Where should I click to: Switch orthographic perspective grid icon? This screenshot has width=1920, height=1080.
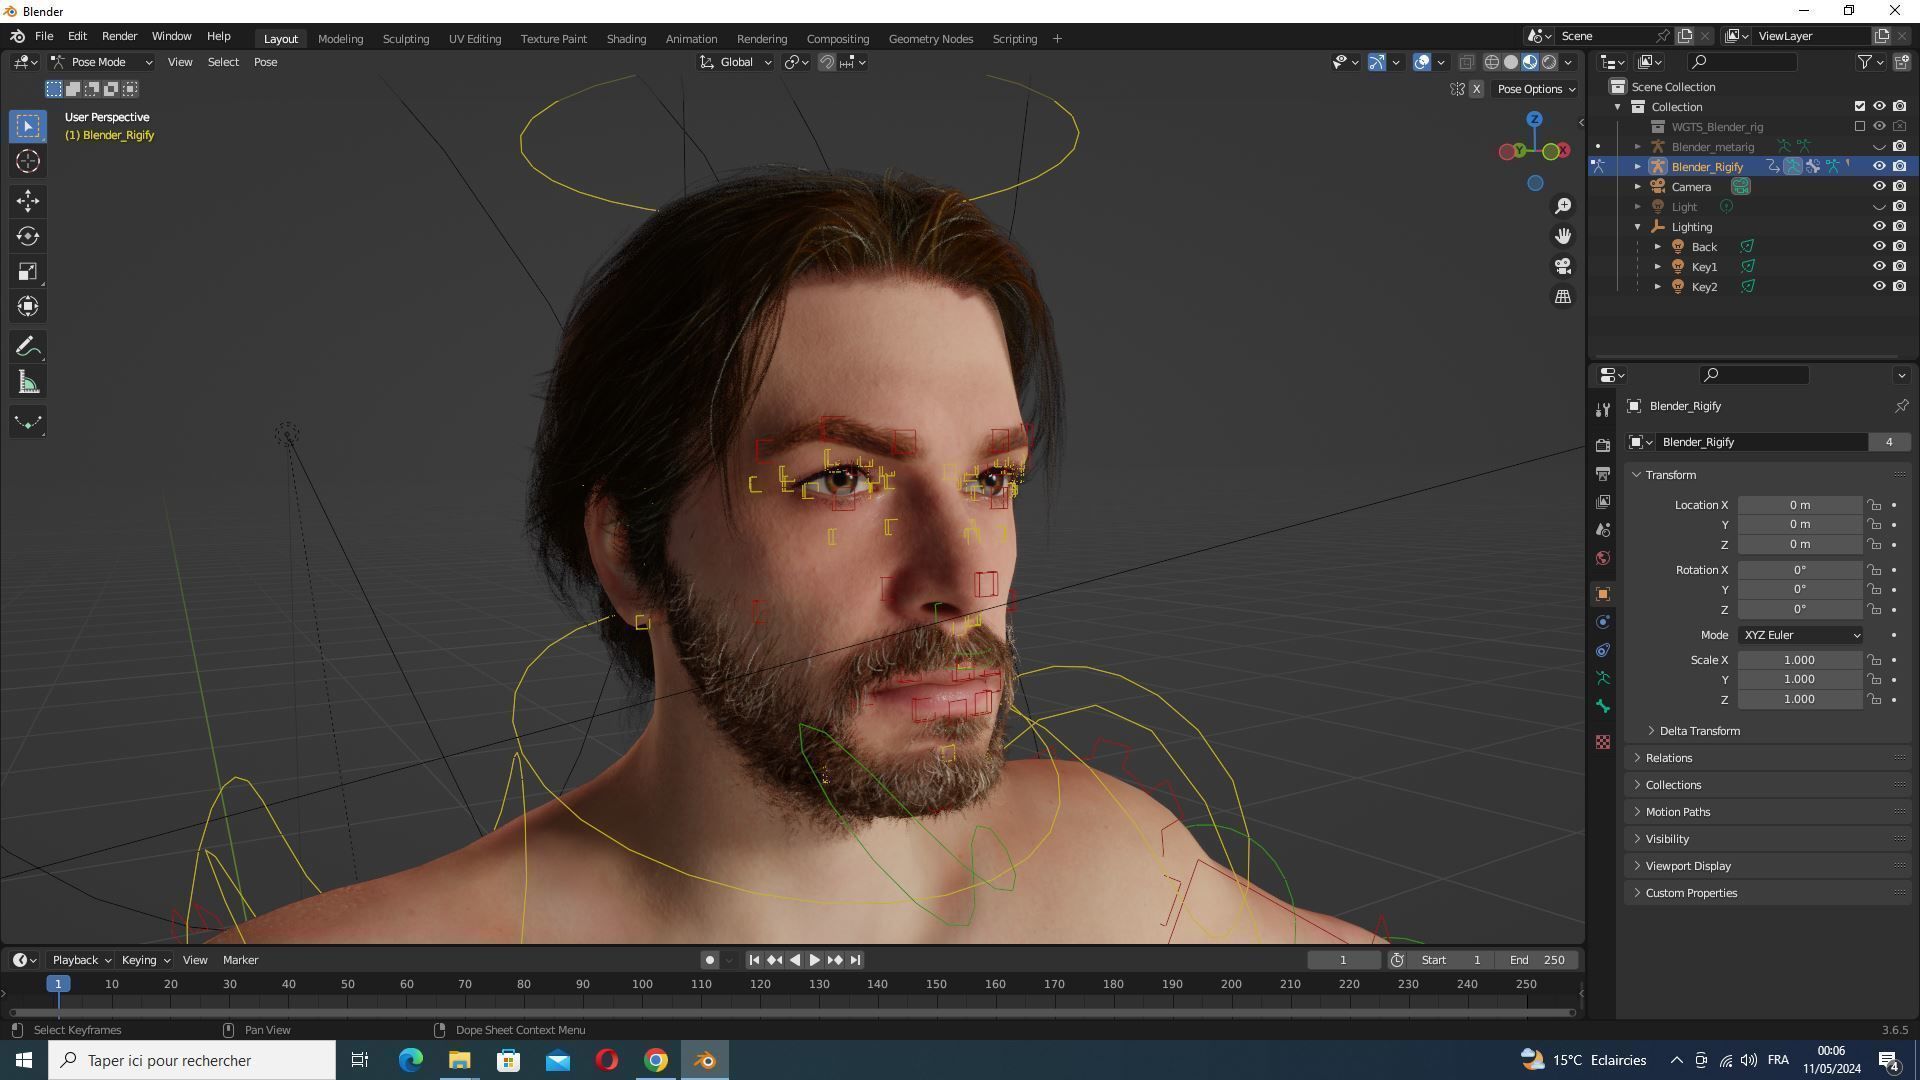(1563, 297)
